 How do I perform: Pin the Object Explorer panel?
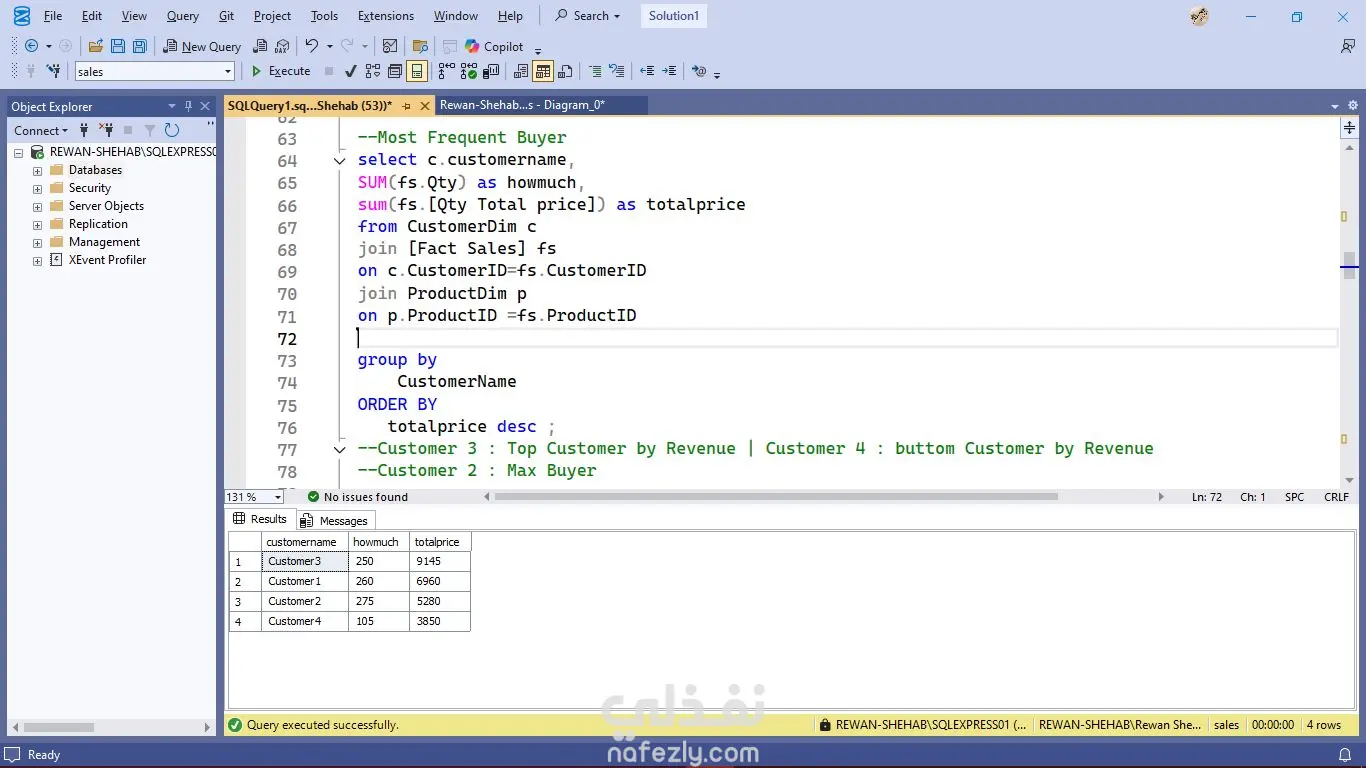pos(188,106)
